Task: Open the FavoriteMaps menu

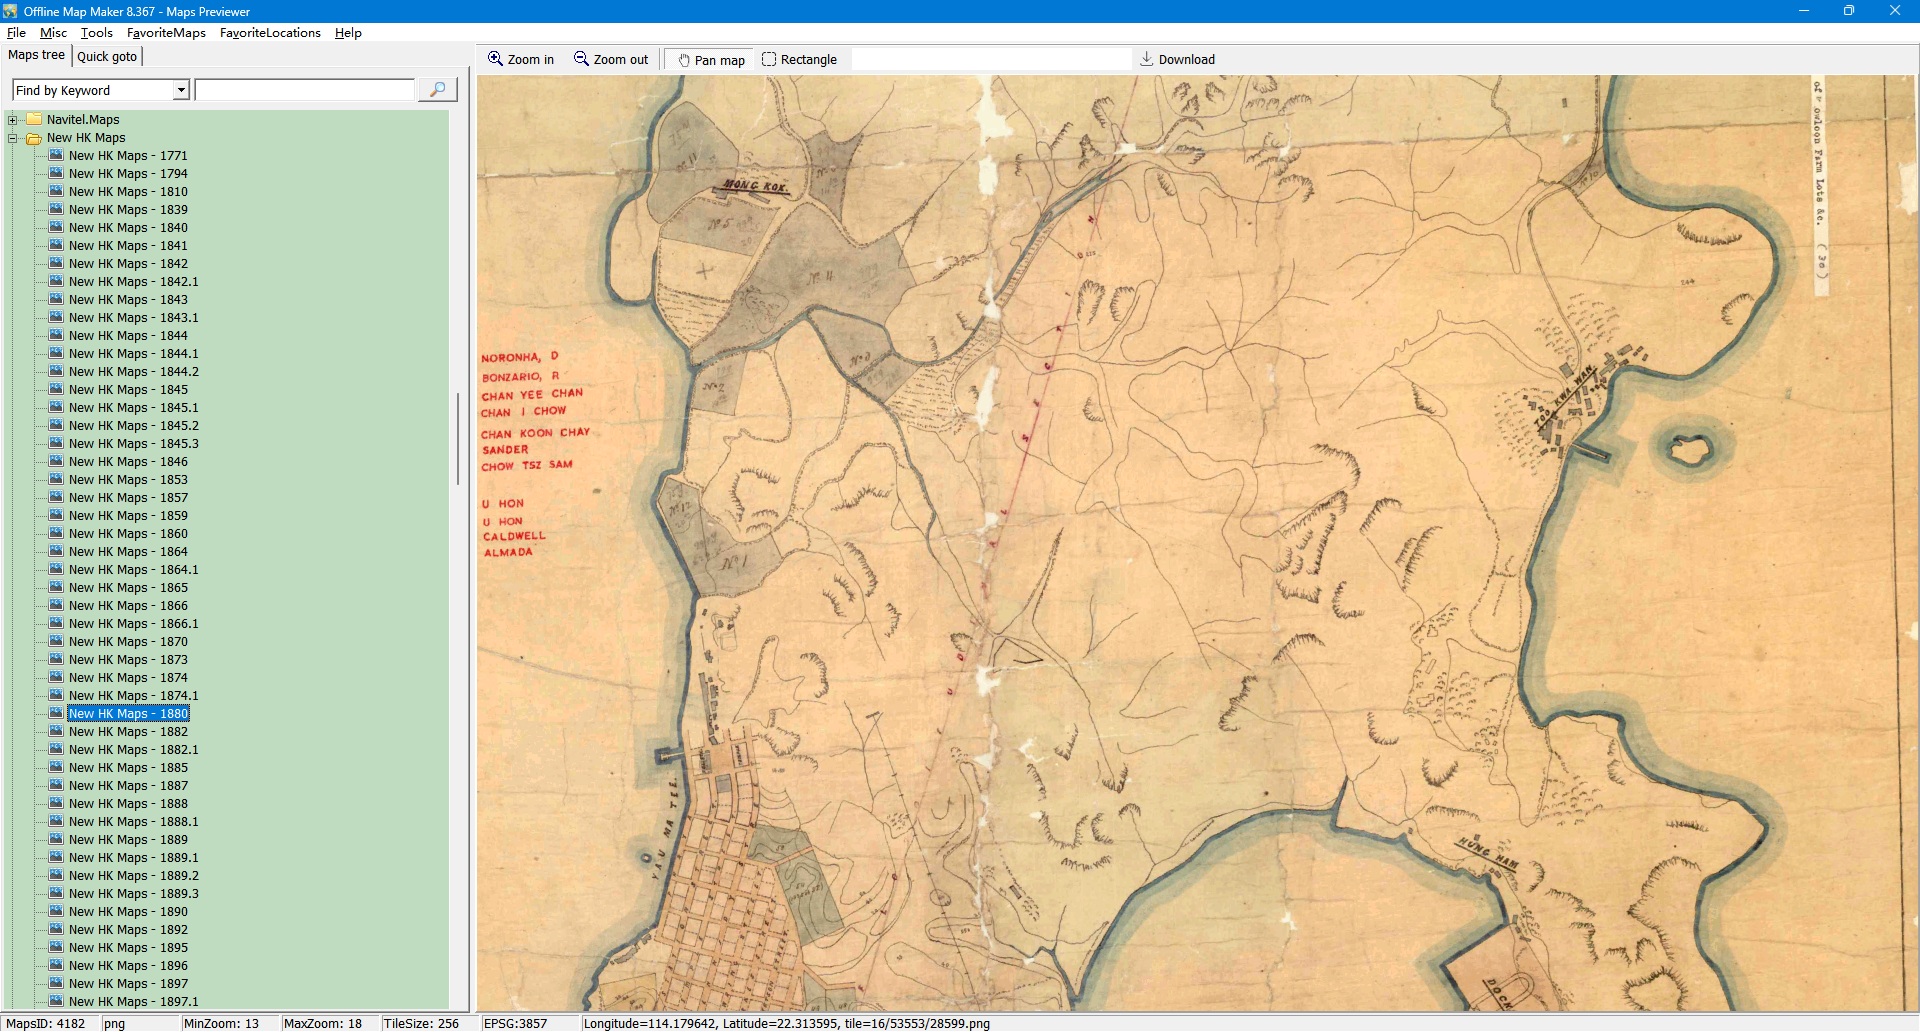Action: [x=166, y=33]
